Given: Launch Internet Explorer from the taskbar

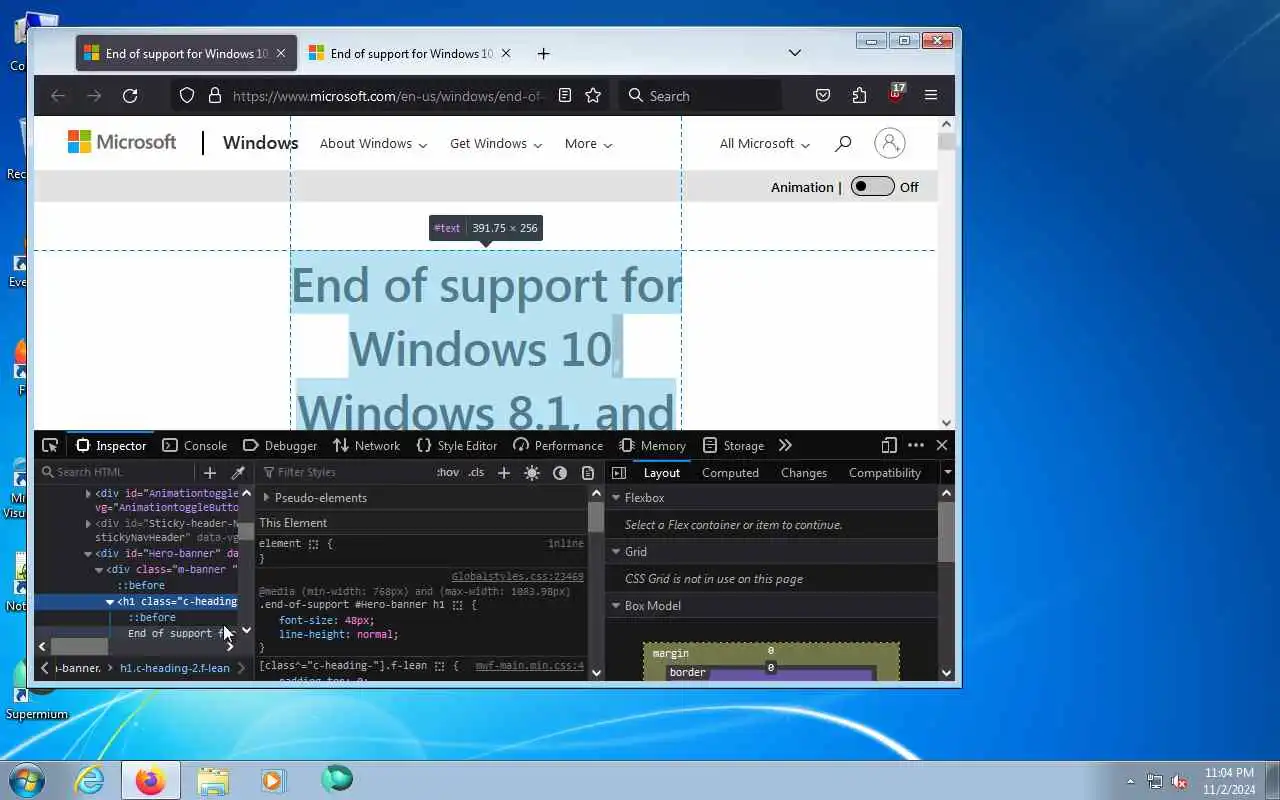Looking at the screenshot, I should [x=90, y=780].
